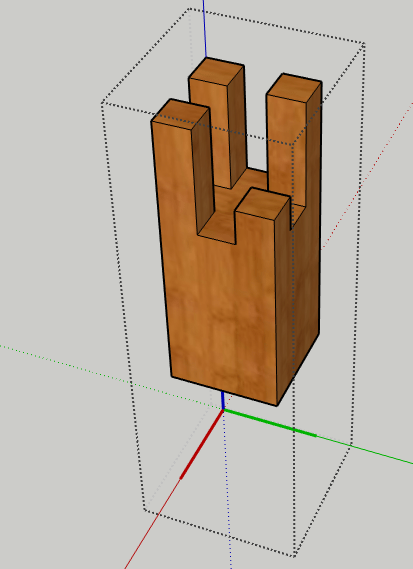Viewport: 413px width, 569px height.
Task: Click the axes origin point
Action: click(x=223, y=410)
